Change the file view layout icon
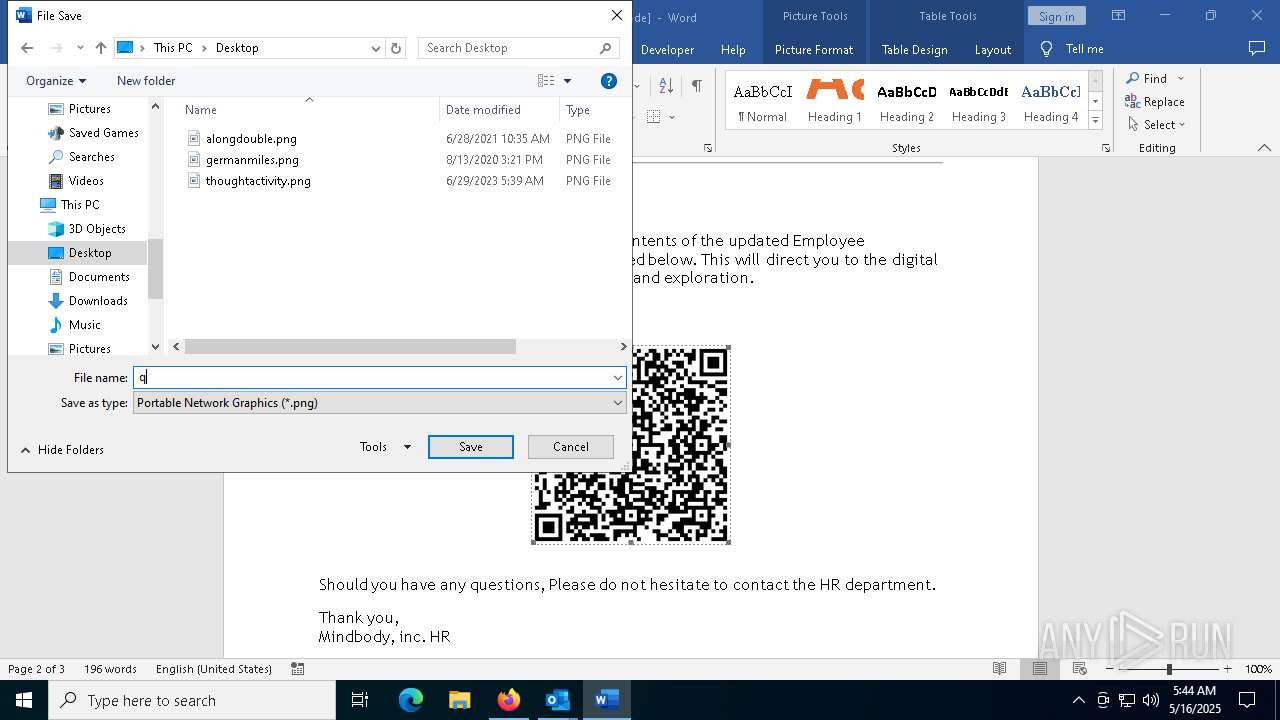 tap(546, 81)
